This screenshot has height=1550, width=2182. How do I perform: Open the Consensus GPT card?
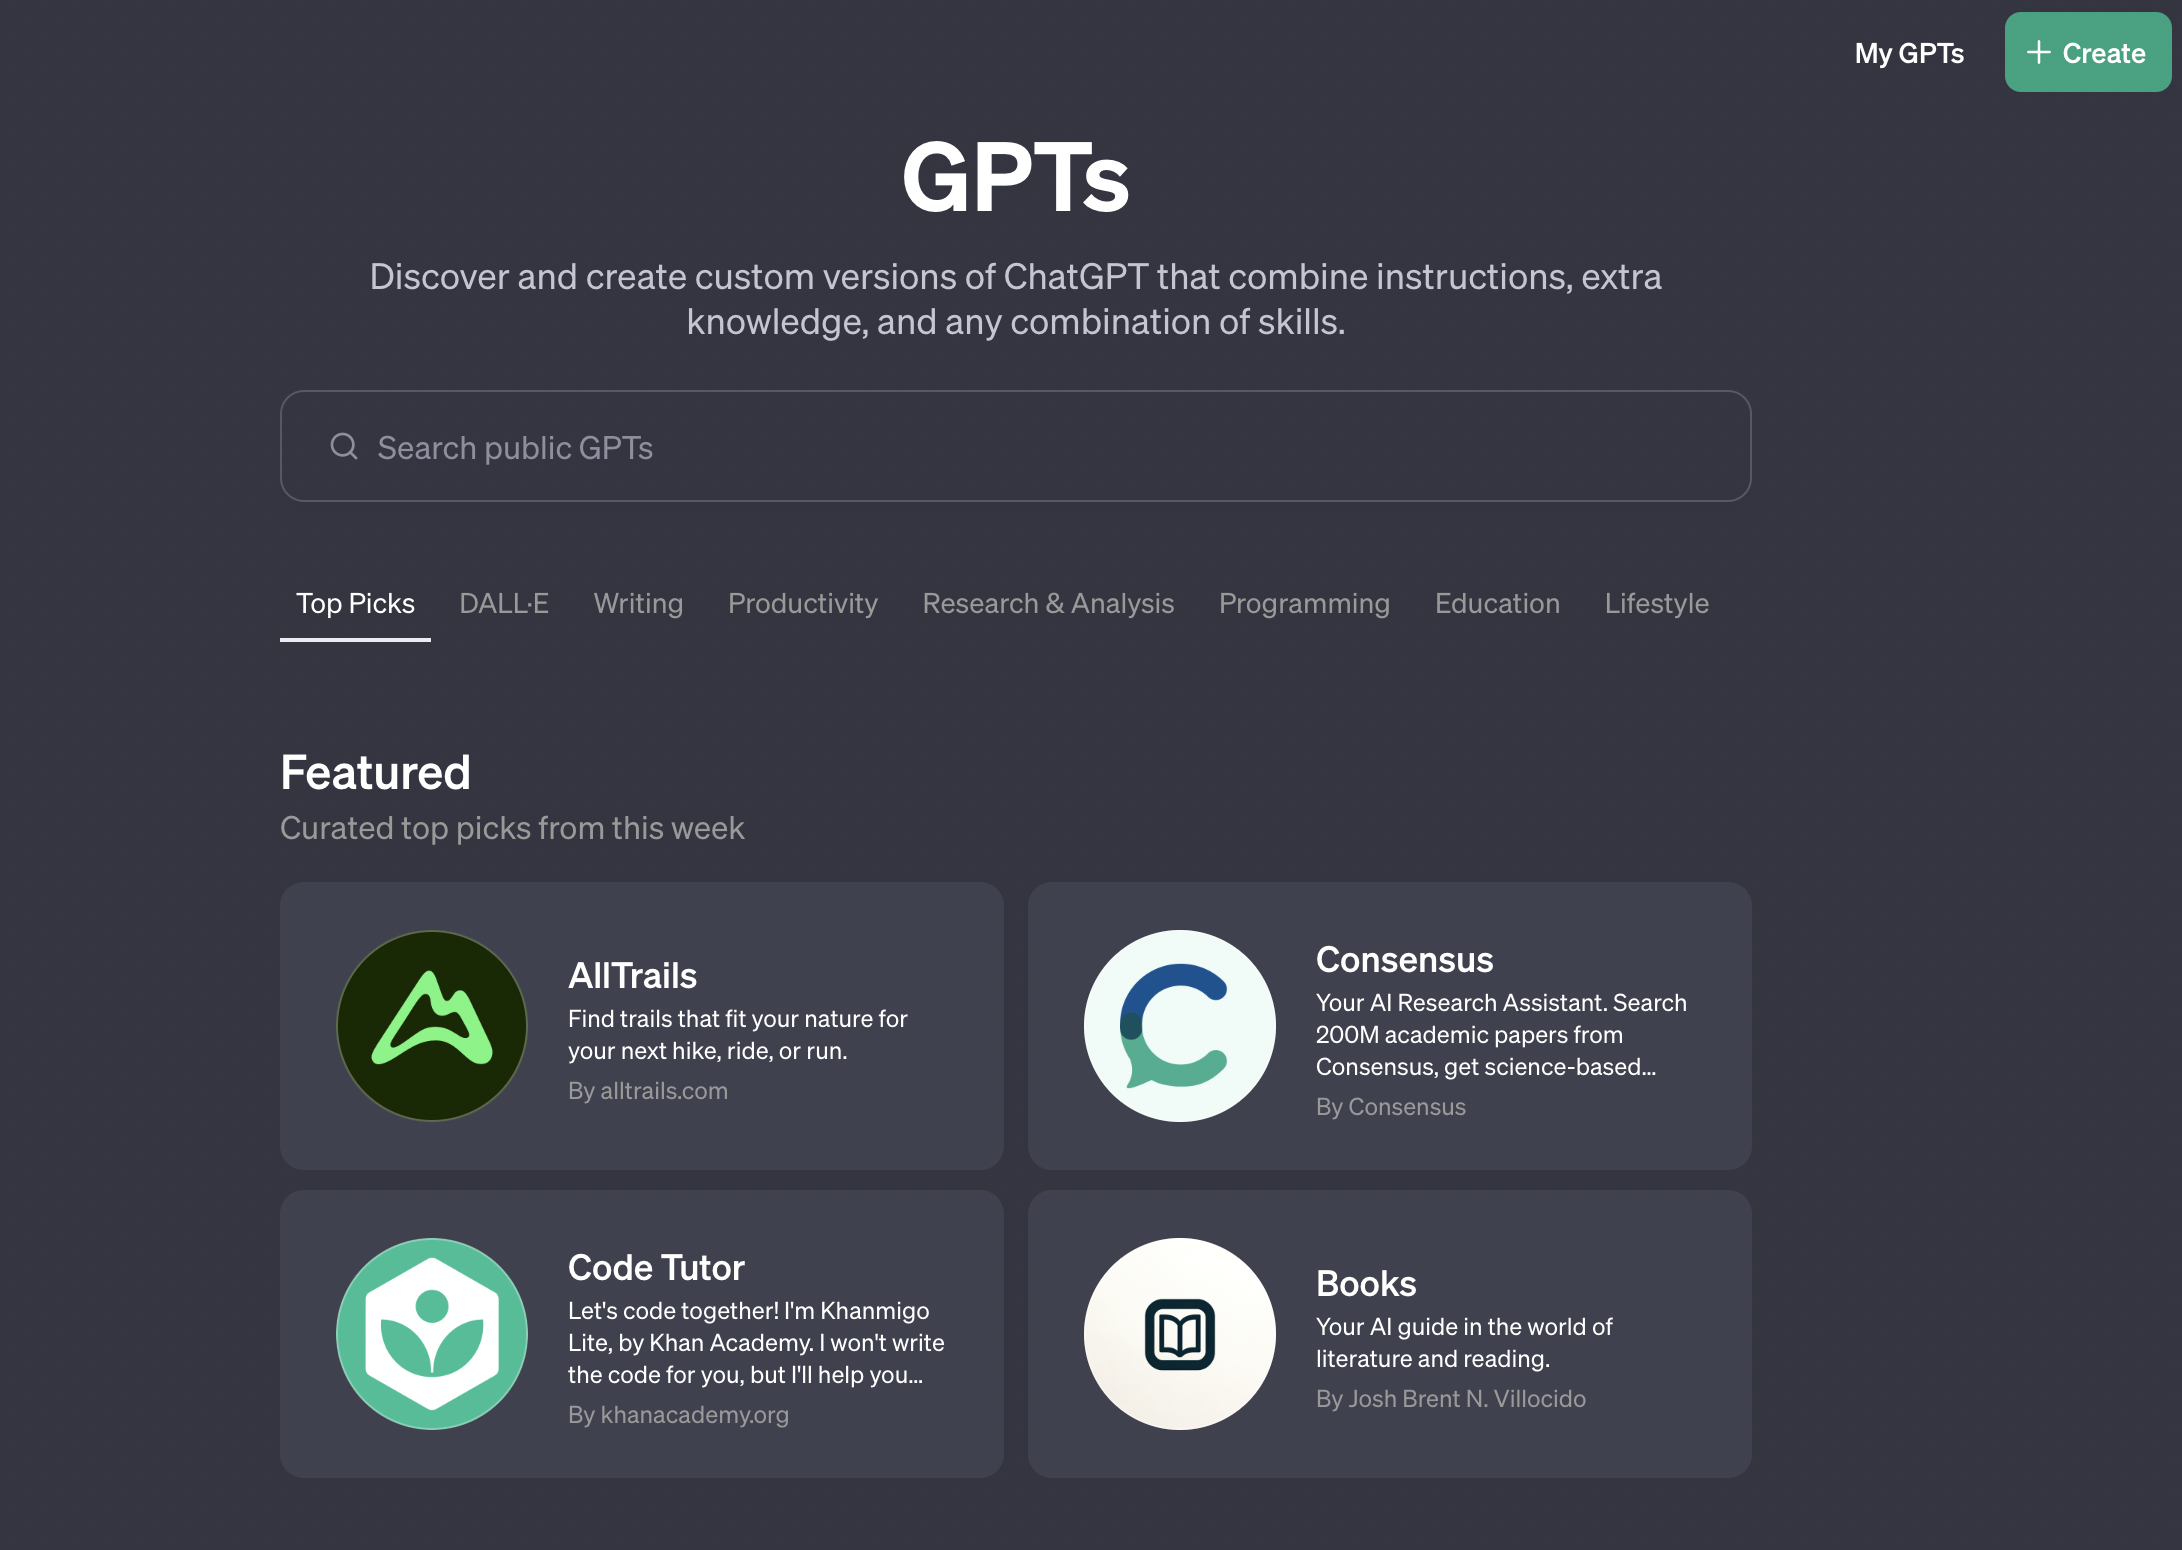click(x=1389, y=1027)
